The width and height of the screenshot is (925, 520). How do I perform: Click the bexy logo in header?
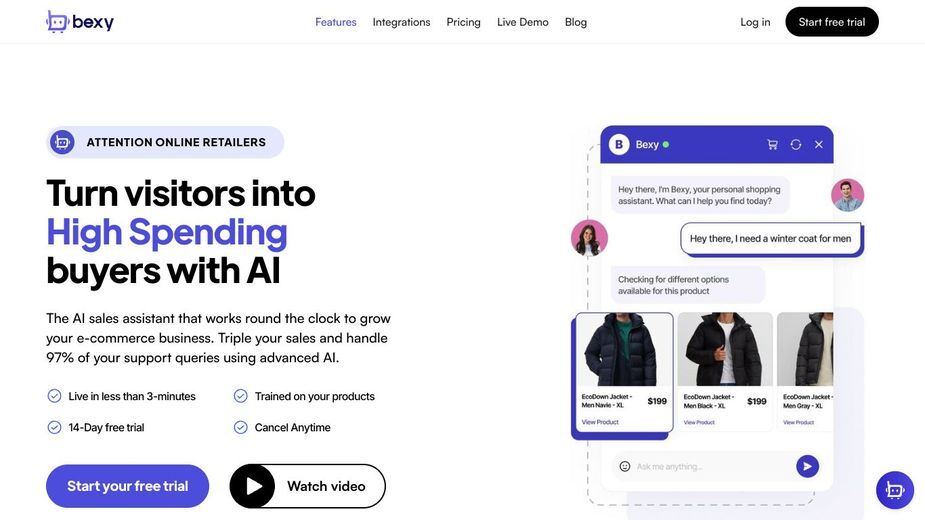[80, 22]
